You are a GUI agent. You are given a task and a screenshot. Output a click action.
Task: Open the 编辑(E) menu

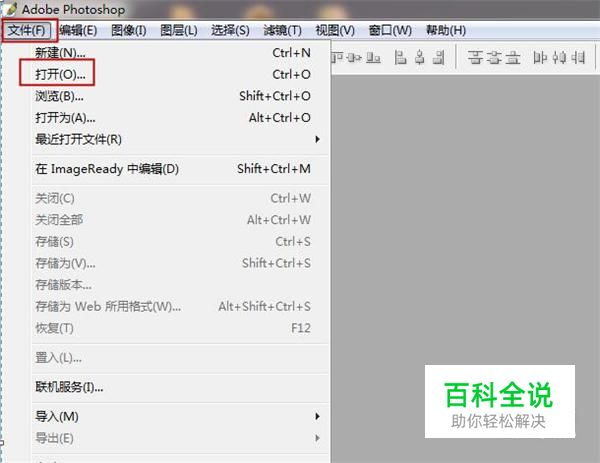78,30
